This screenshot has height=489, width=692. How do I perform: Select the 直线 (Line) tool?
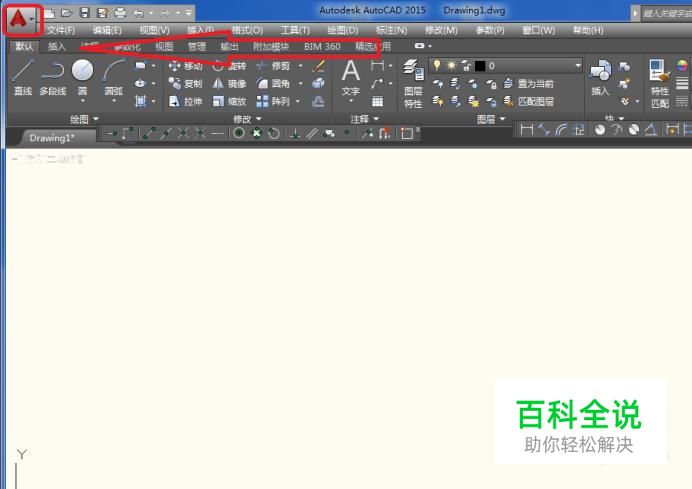point(23,77)
